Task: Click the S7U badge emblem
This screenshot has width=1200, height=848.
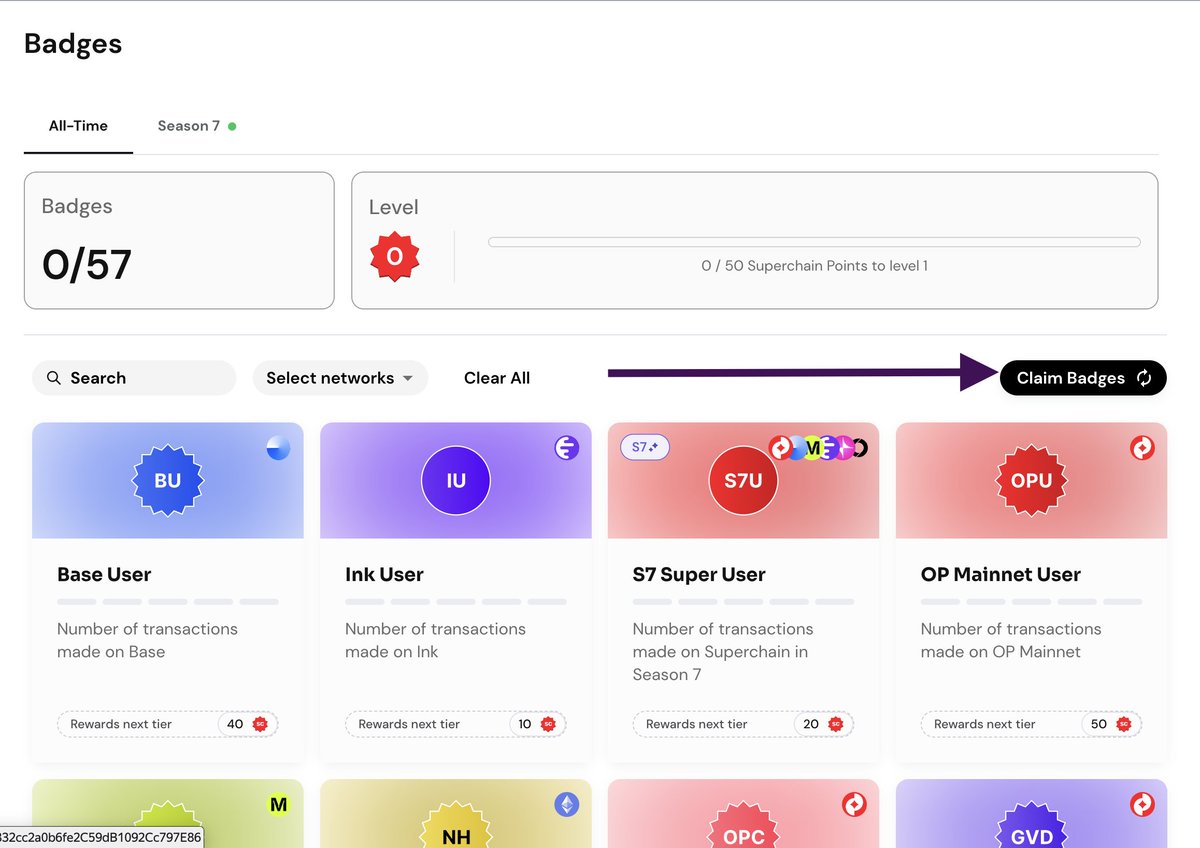Action: 743,480
